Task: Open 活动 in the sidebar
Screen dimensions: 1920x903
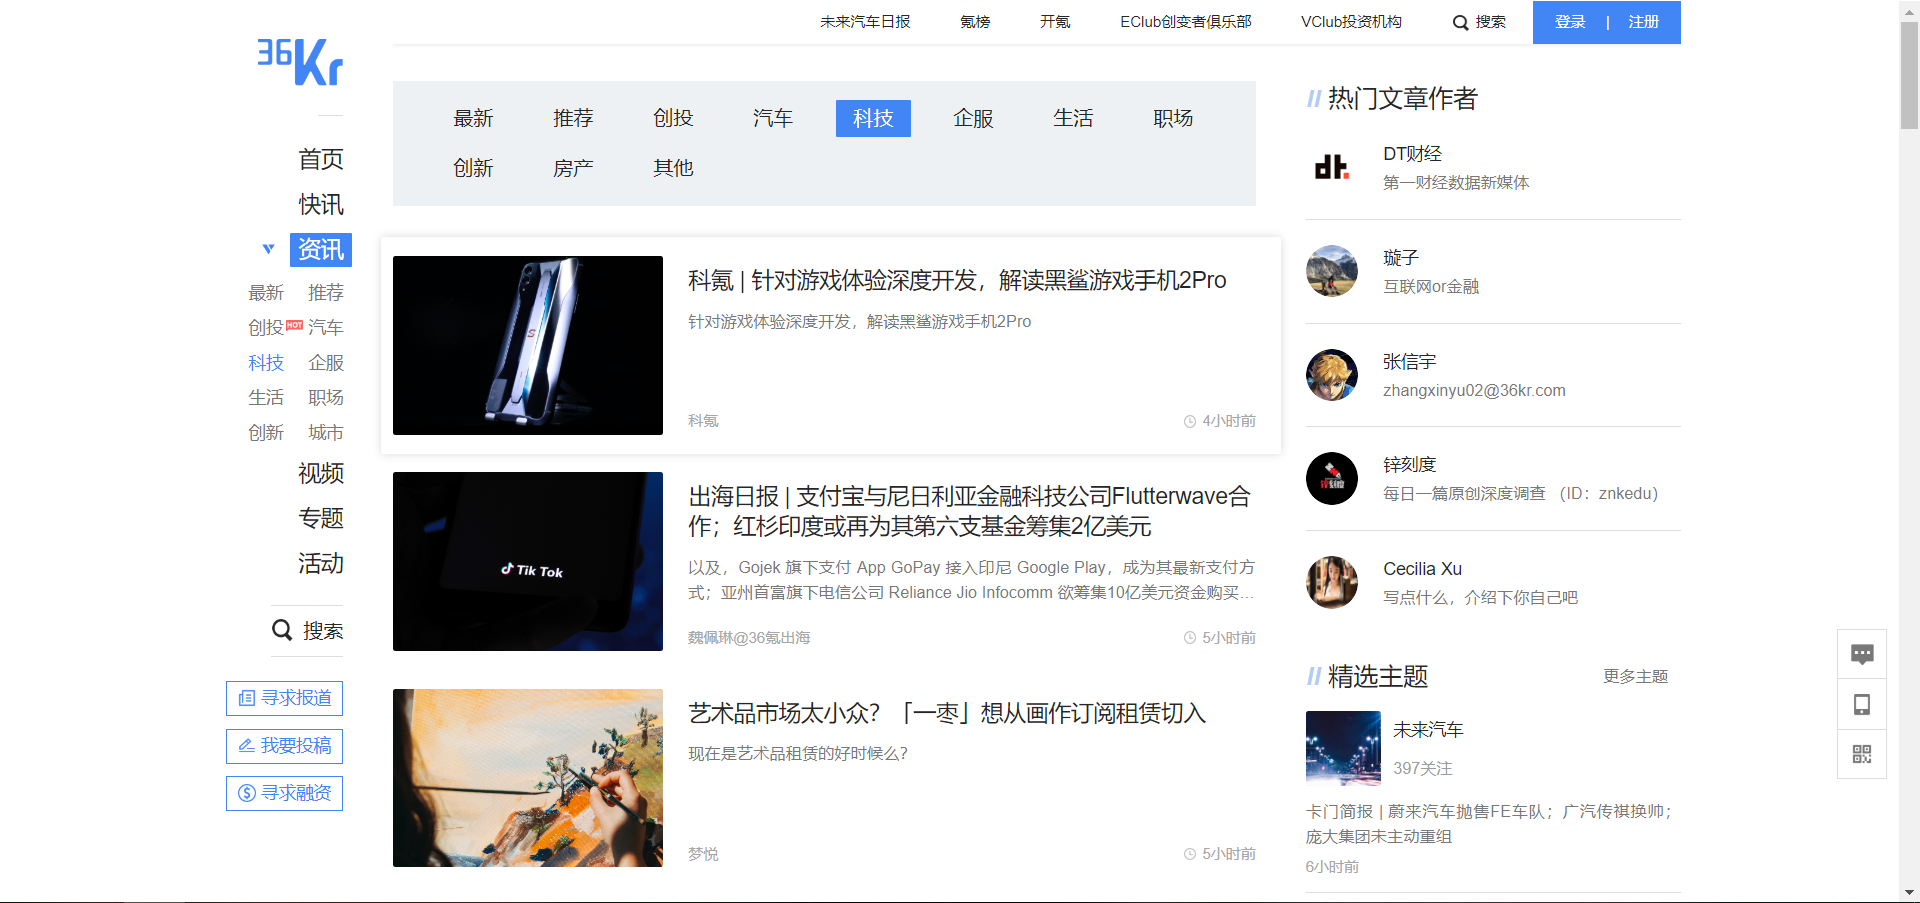Action: point(320,563)
